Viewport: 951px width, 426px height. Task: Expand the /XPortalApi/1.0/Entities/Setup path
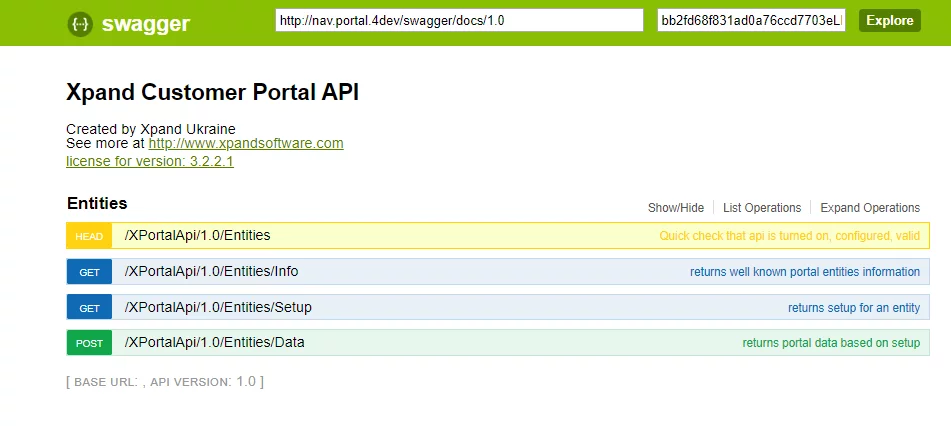[x=218, y=308]
